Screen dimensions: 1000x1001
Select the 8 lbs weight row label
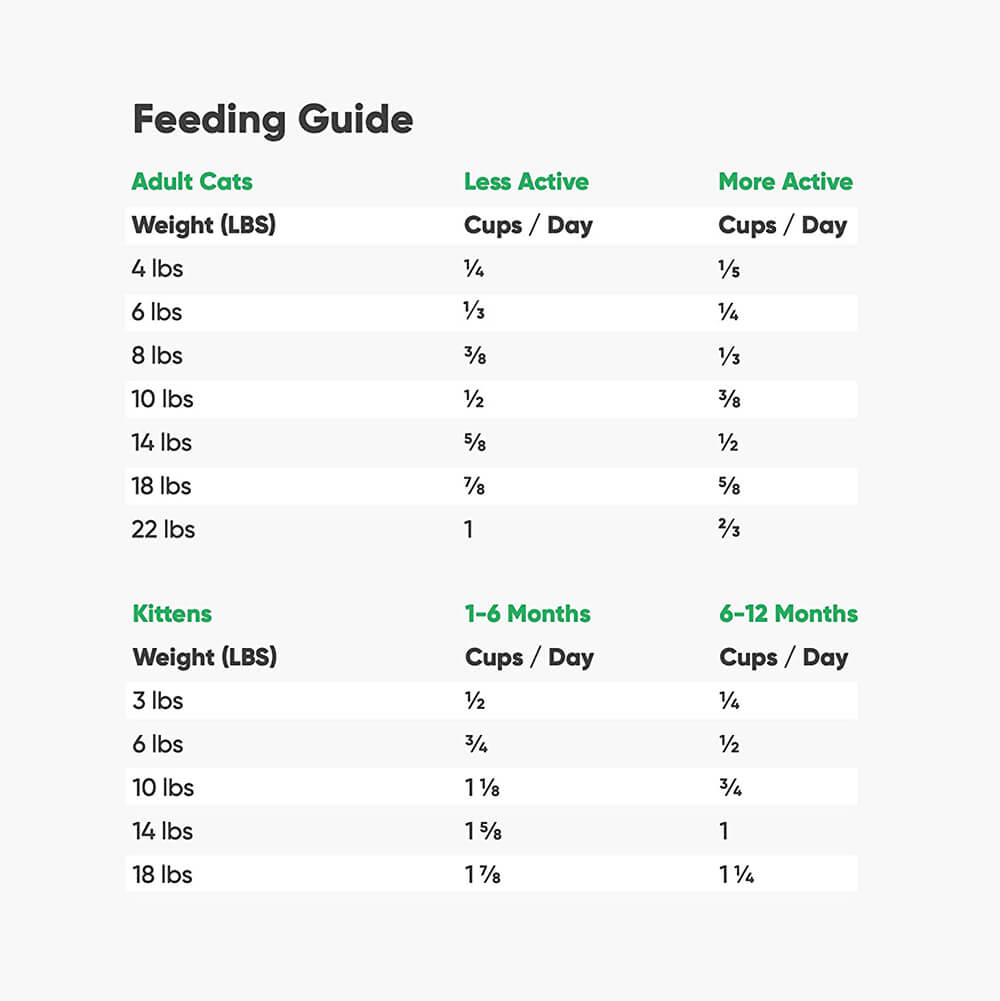tap(157, 356)
